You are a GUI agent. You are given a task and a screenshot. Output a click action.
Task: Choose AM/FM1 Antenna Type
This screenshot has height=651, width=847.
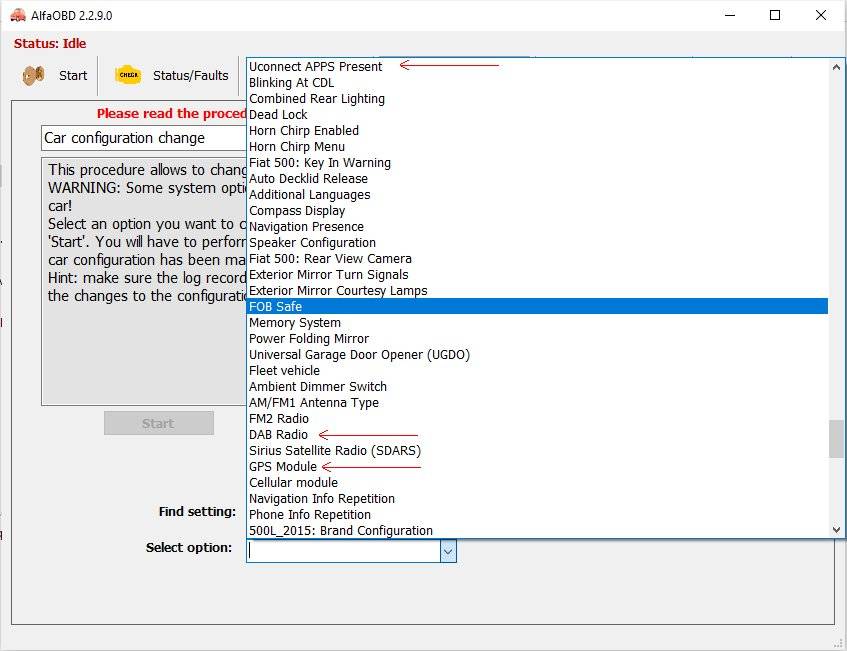(x=537, y=402)
